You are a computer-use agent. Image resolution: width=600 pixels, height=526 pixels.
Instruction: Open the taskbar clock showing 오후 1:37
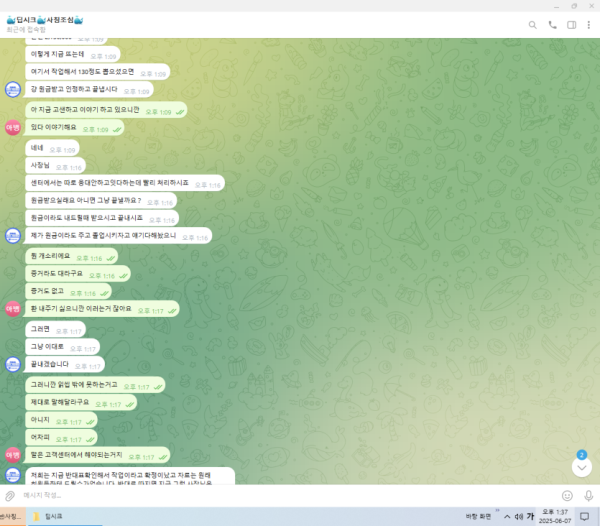pyautogui.click(x=555, y=516)
